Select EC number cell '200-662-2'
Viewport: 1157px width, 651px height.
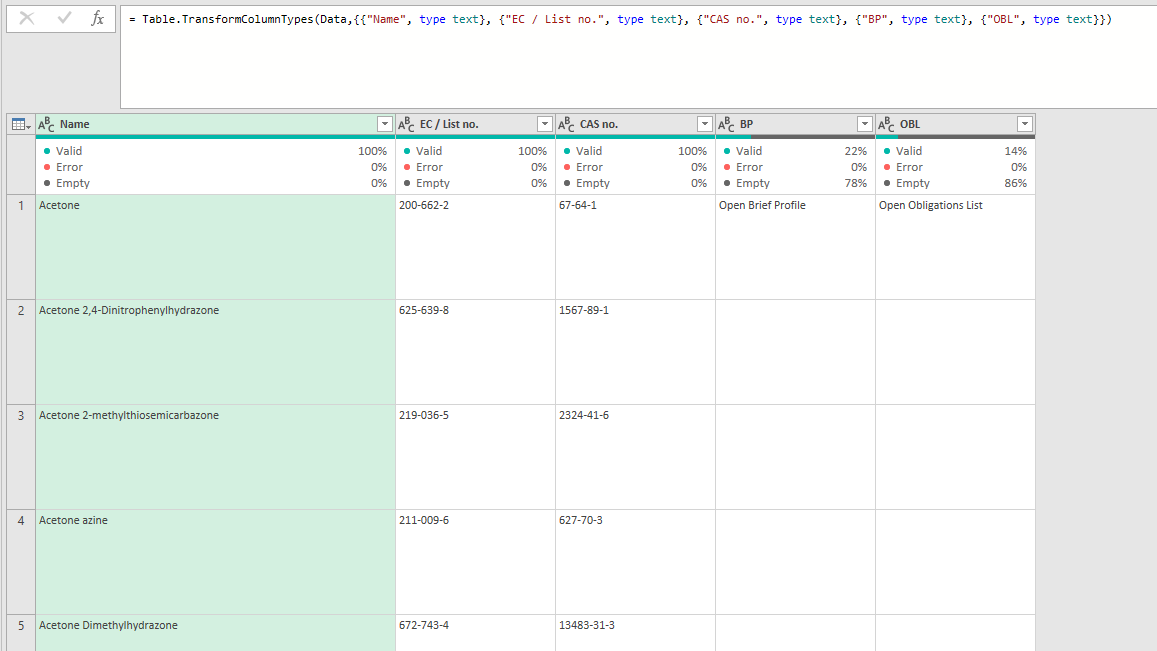pos(475,247)
